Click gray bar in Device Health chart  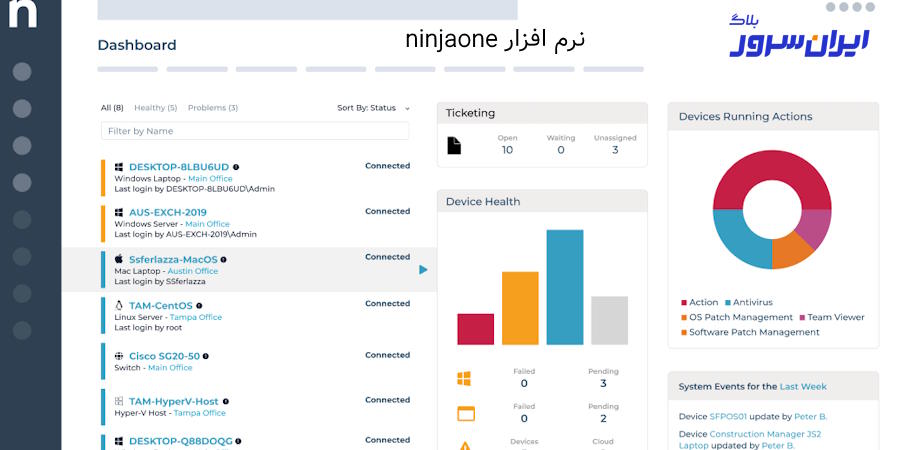pyautogui.click(x=610, y=320)
